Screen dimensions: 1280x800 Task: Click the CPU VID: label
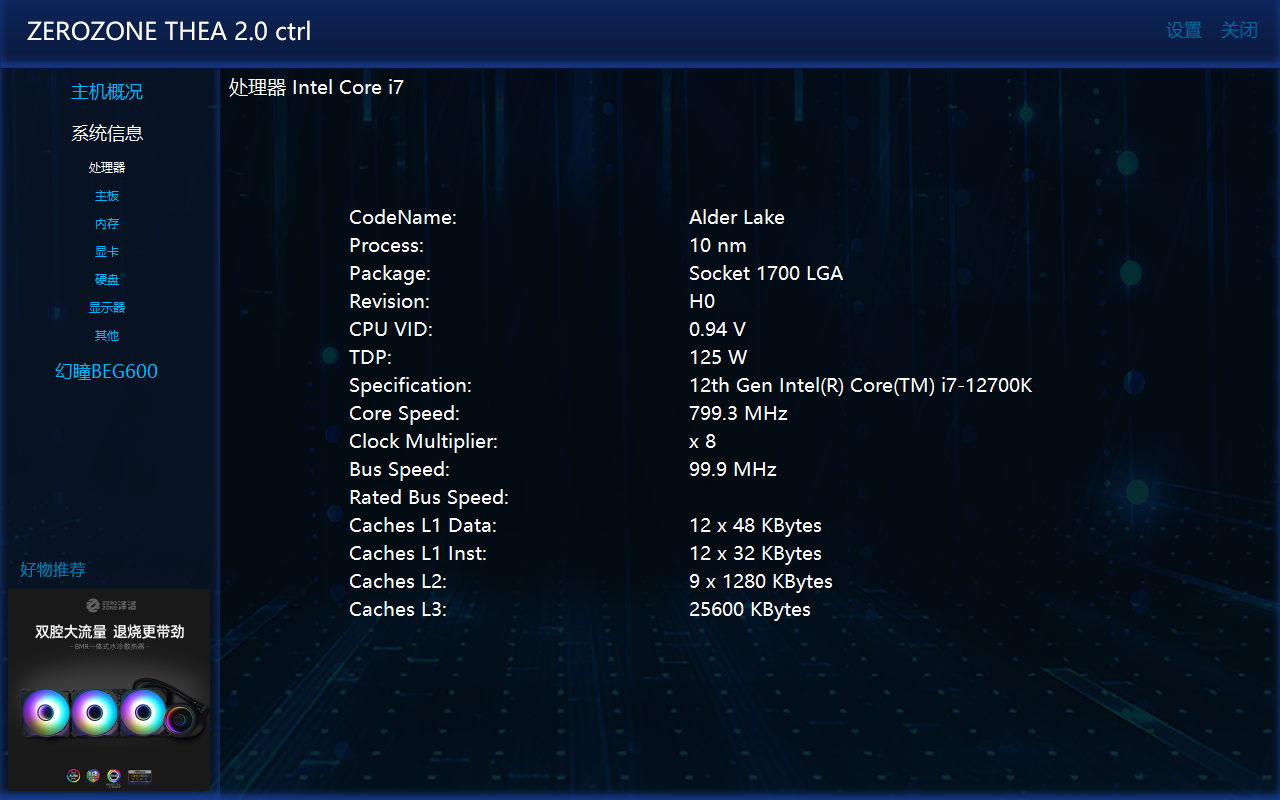tap(391, 329)
